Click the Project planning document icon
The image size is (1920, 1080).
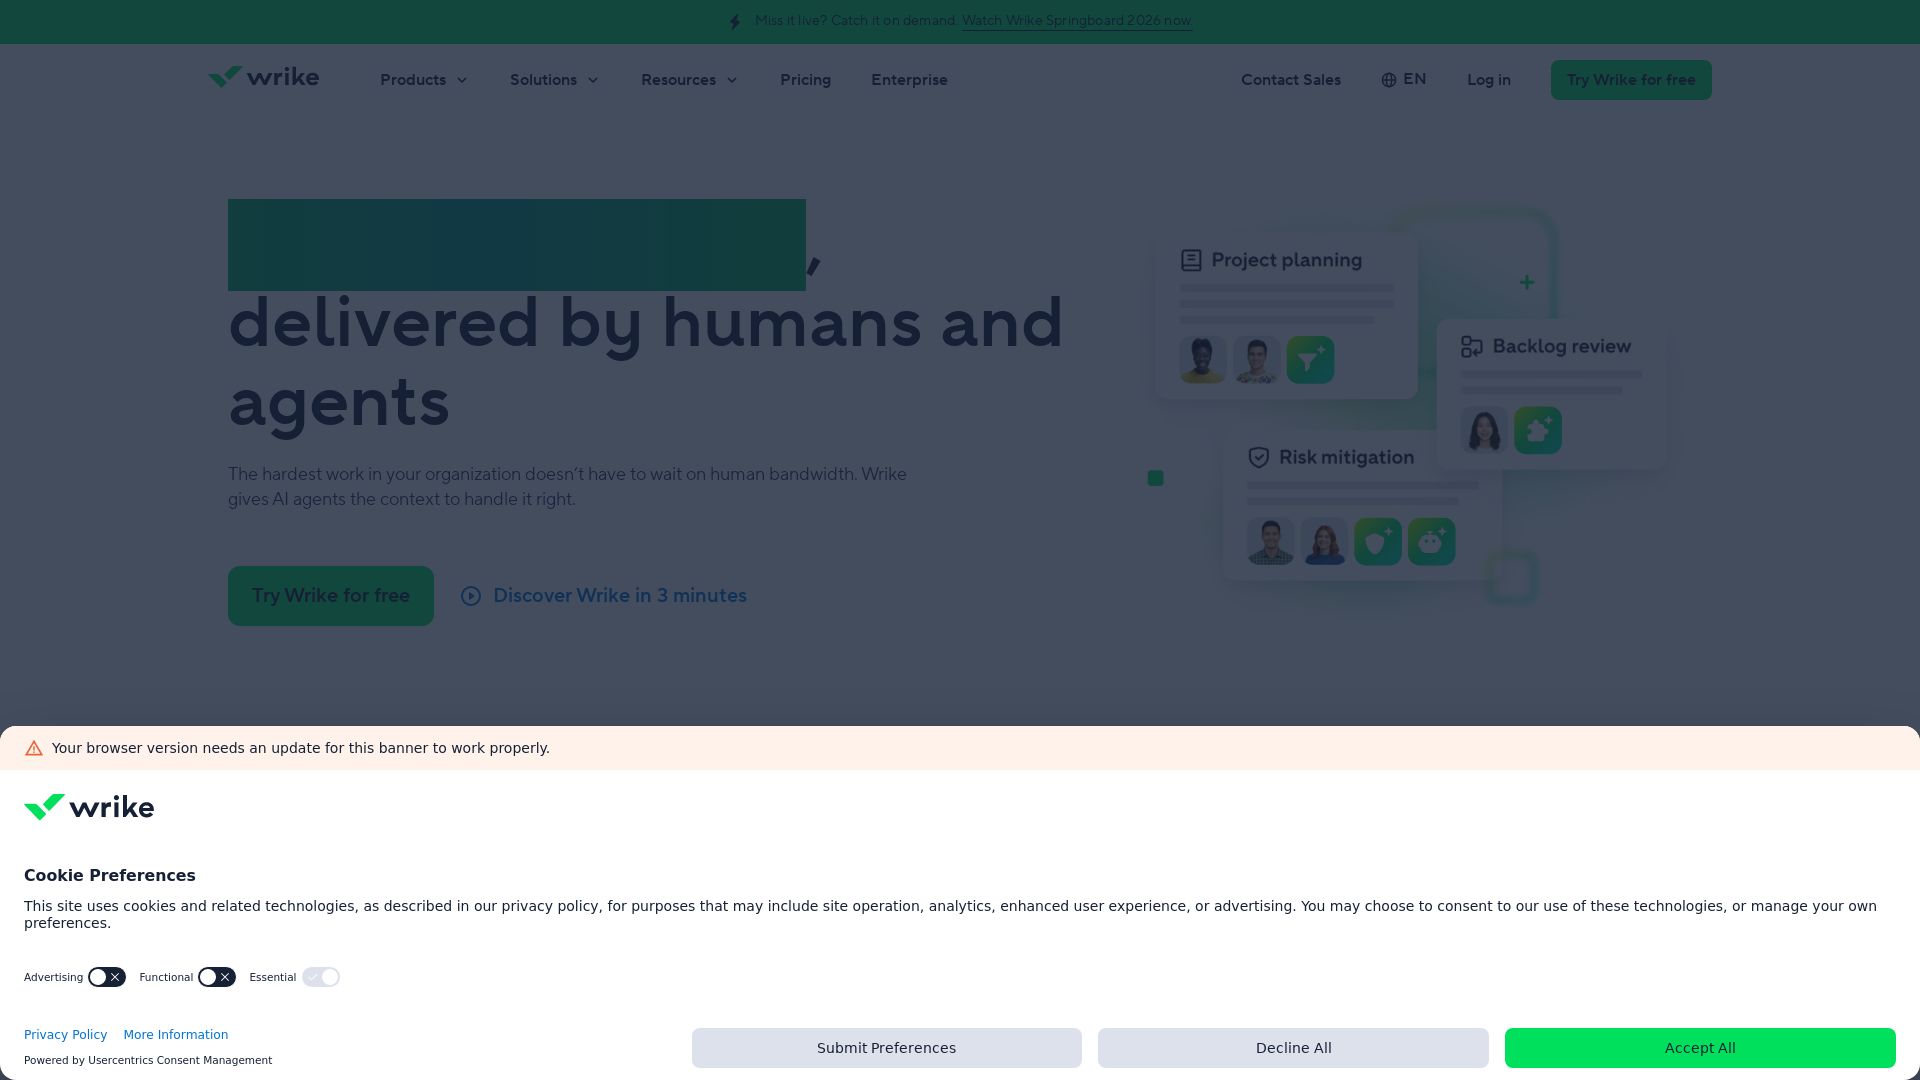tap(1191, 260)
